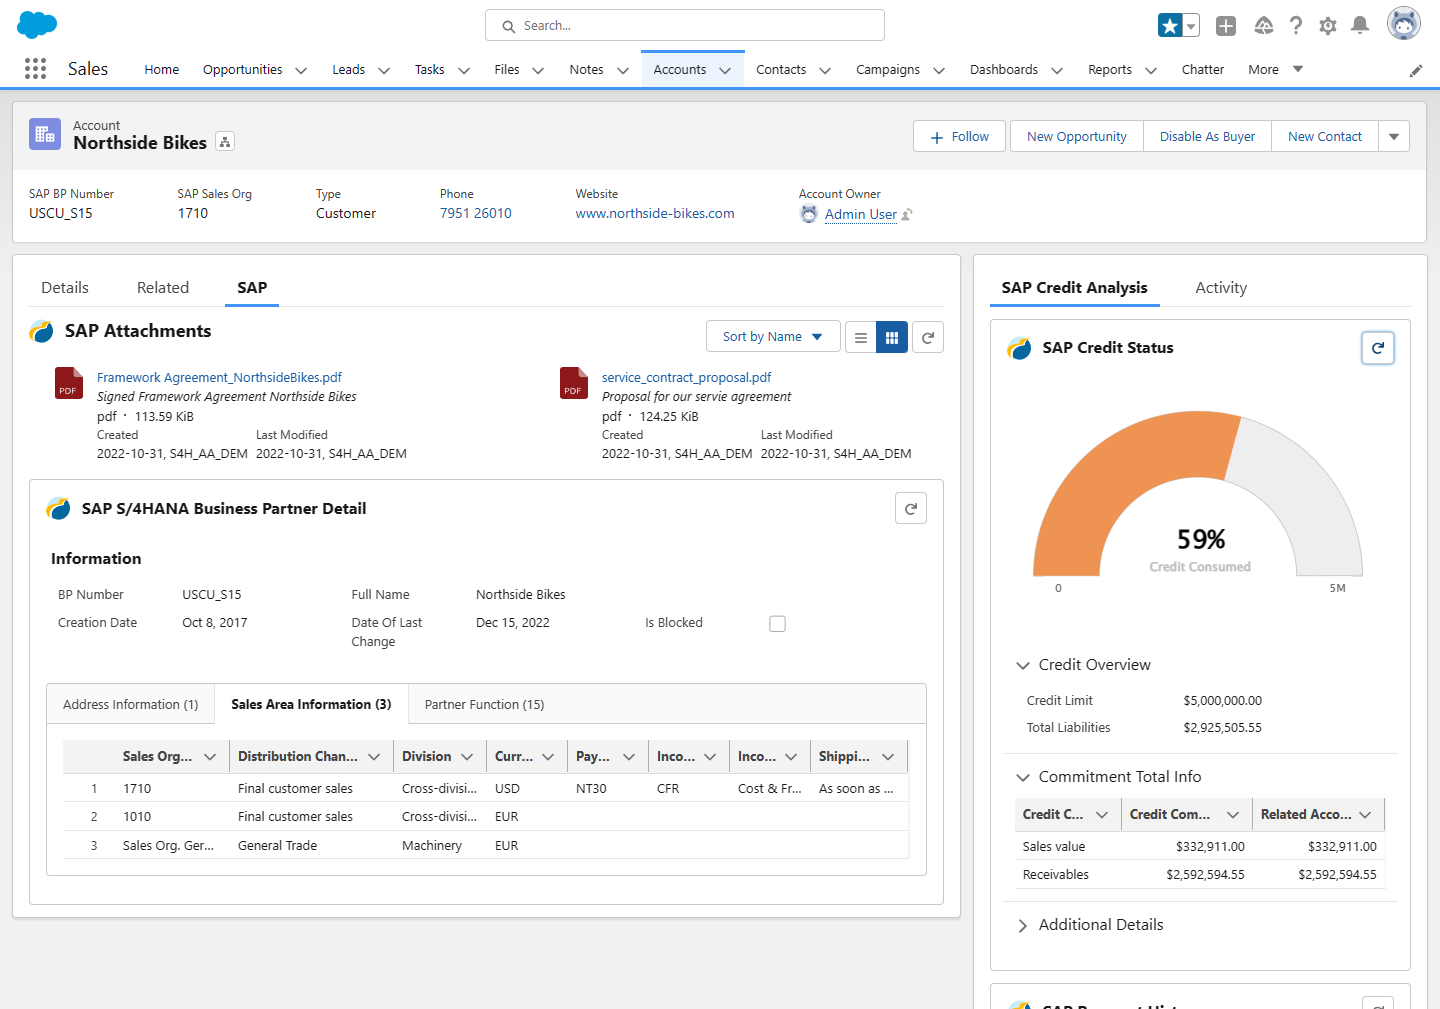Select row 1 Sales Org 1710
Screen dimensions: 1440x1009
point(137,789)
